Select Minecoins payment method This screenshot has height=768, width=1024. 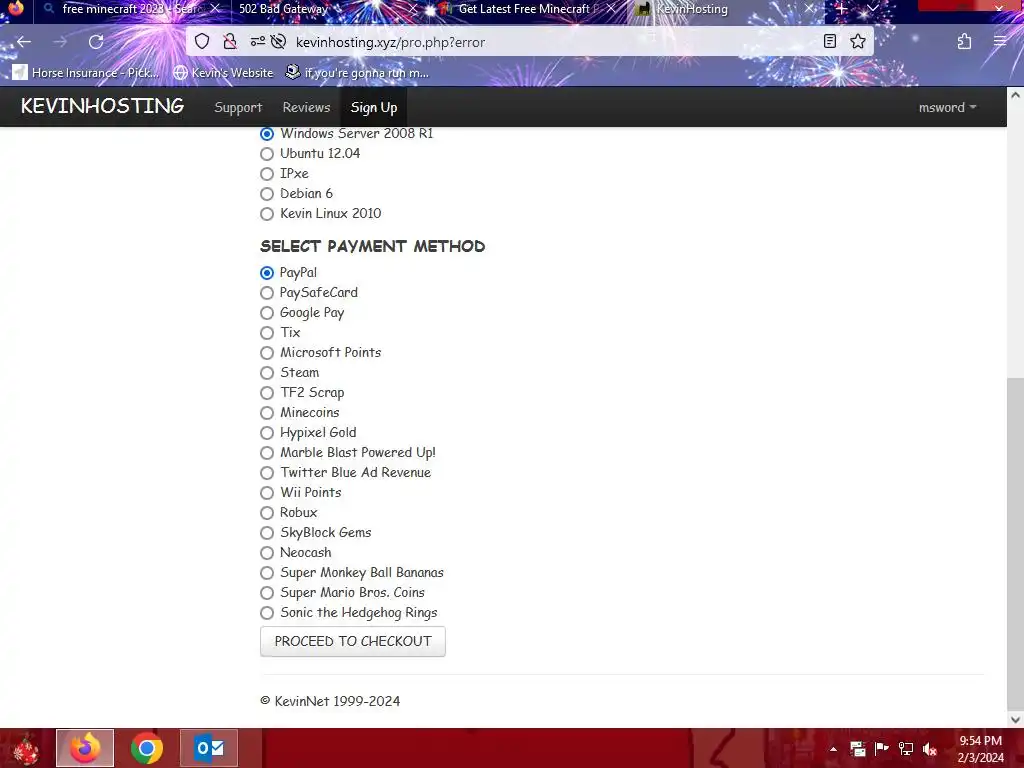point(266,413)
